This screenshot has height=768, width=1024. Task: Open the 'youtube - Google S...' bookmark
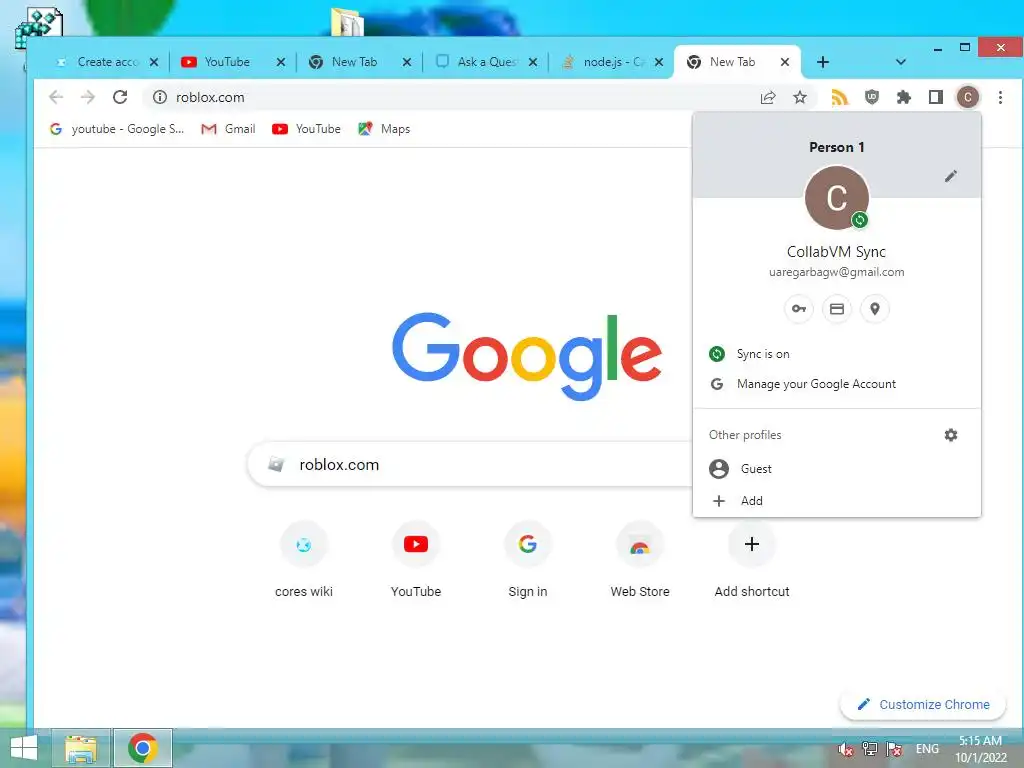(x=117, y=129)
